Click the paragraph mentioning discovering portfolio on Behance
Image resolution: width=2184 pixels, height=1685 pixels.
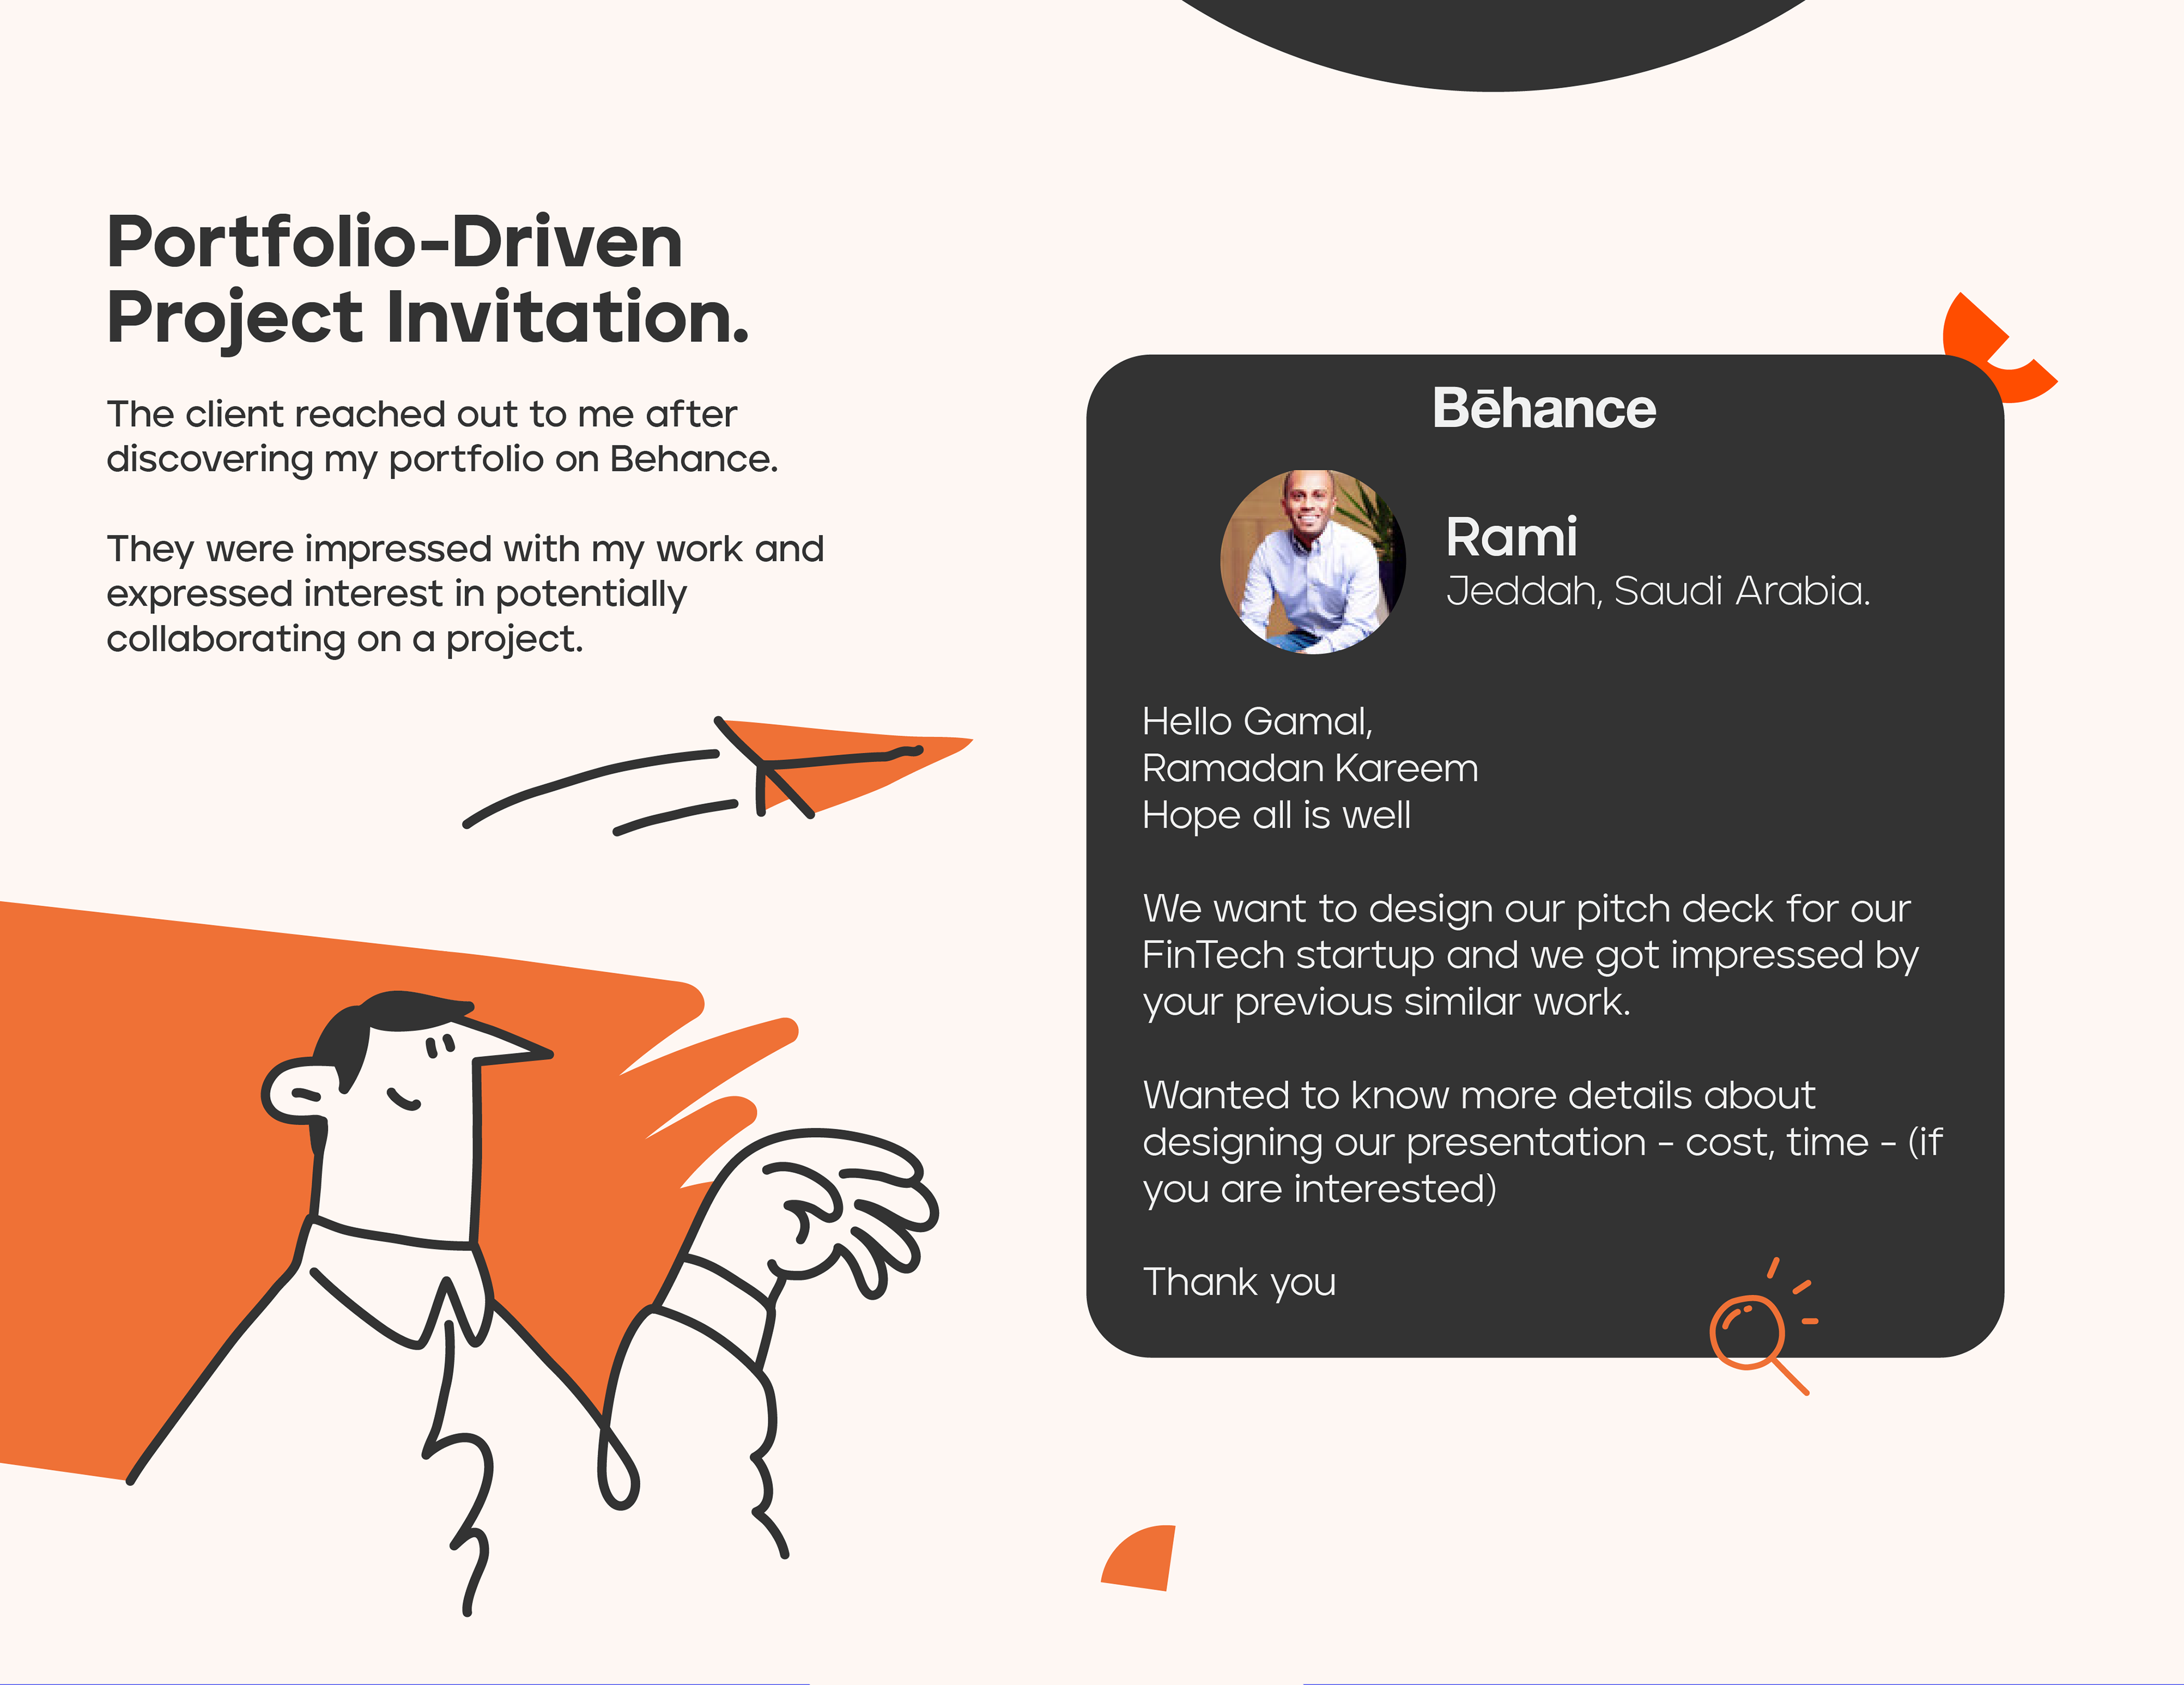coord(442,437)
